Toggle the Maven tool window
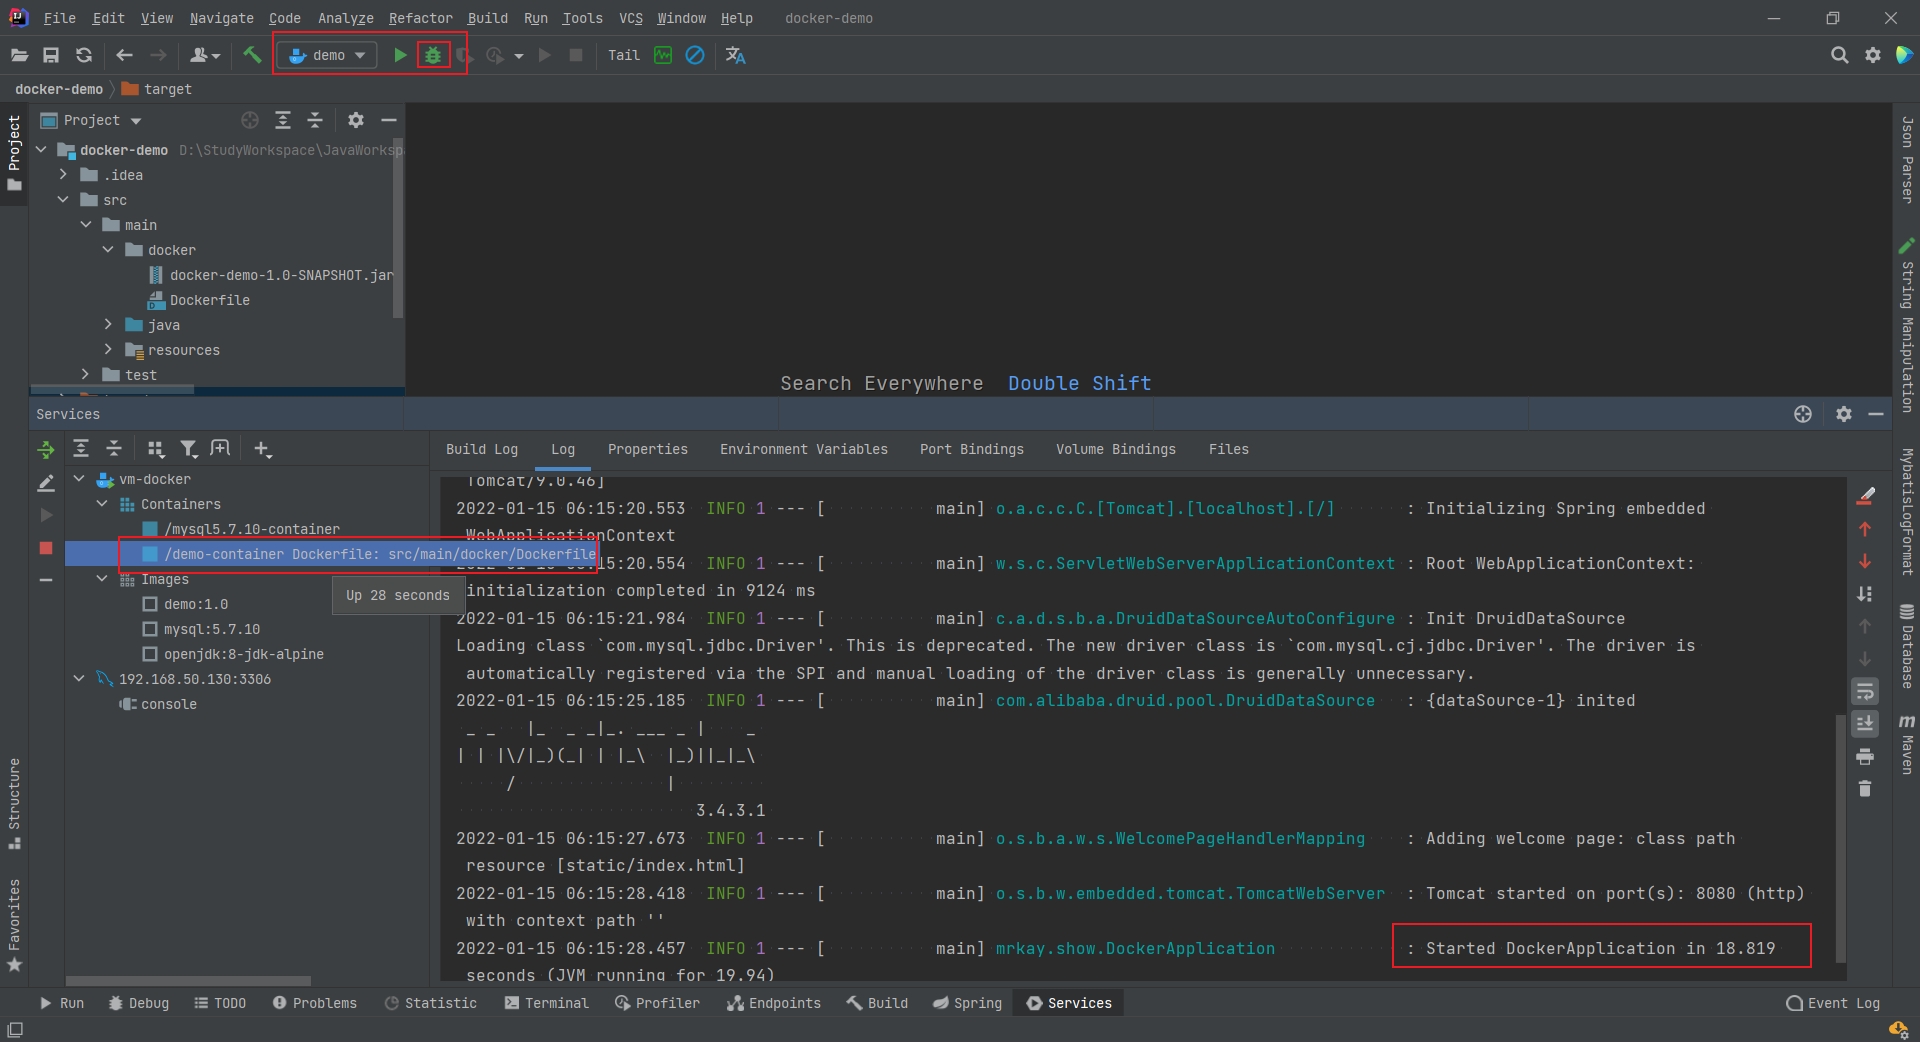 coord(1907,746)
